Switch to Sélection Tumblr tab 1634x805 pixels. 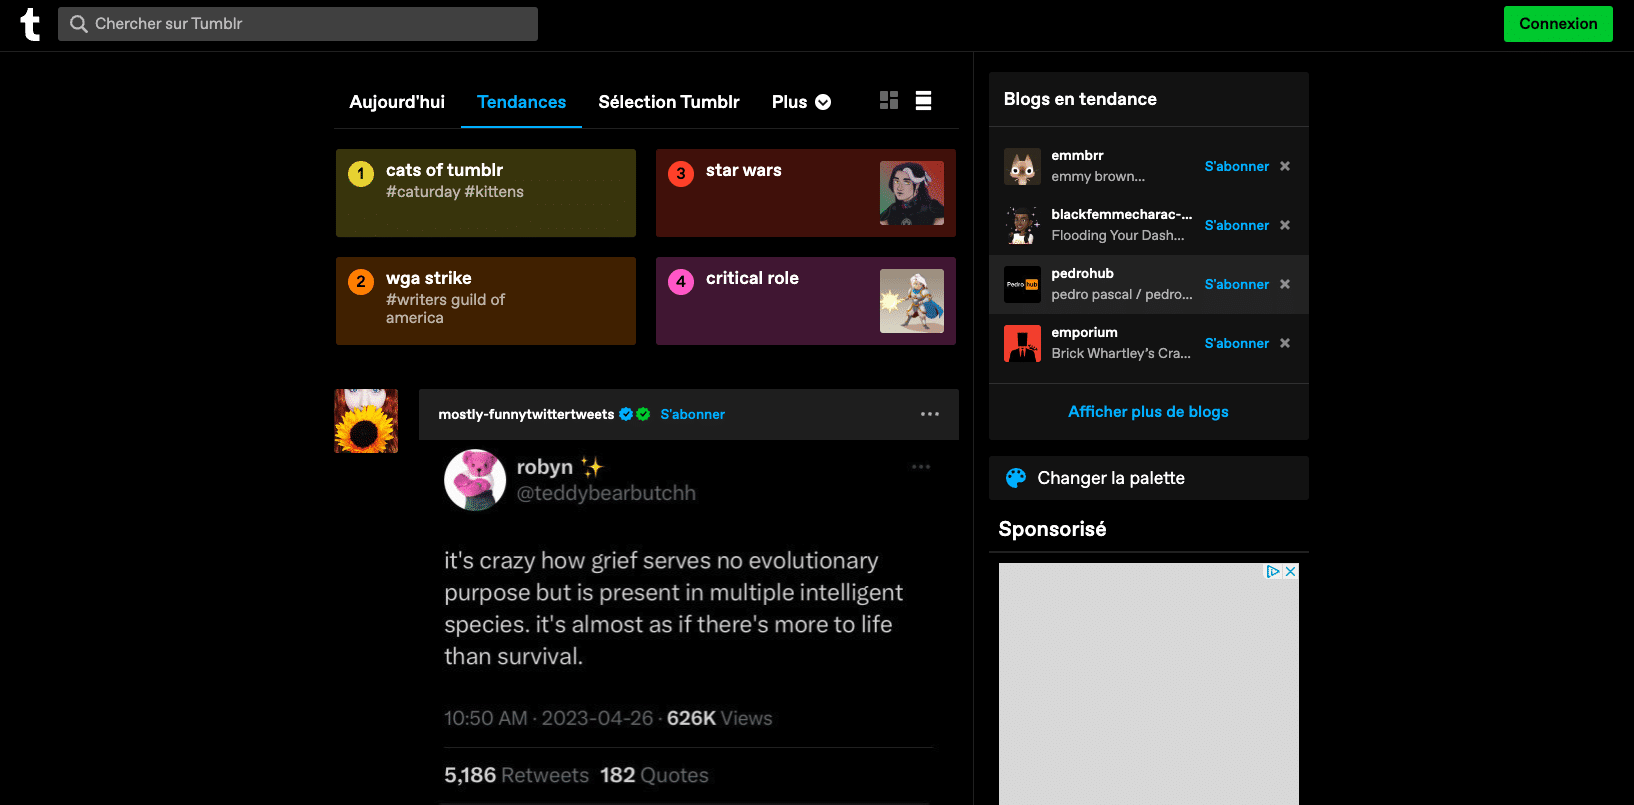pos(668,102)
